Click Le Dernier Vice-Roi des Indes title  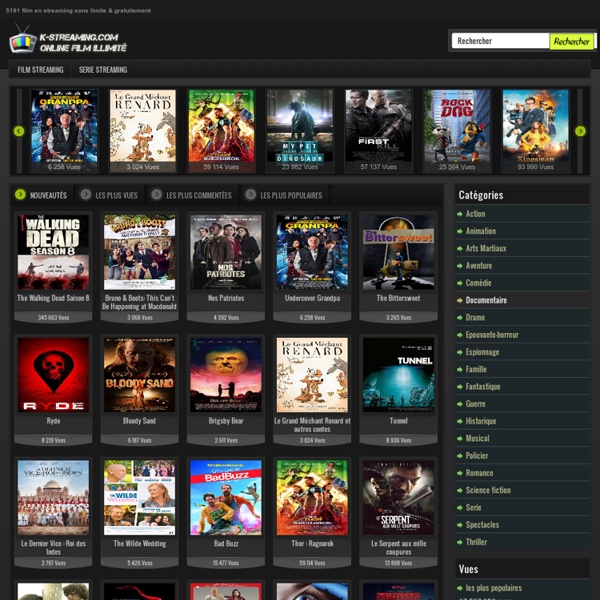pos(53,548)
